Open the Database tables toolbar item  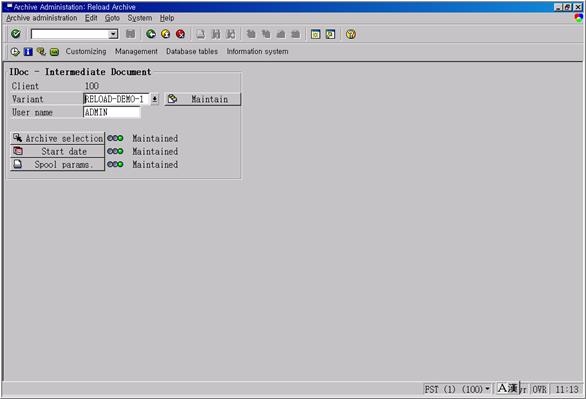(192, 52)
